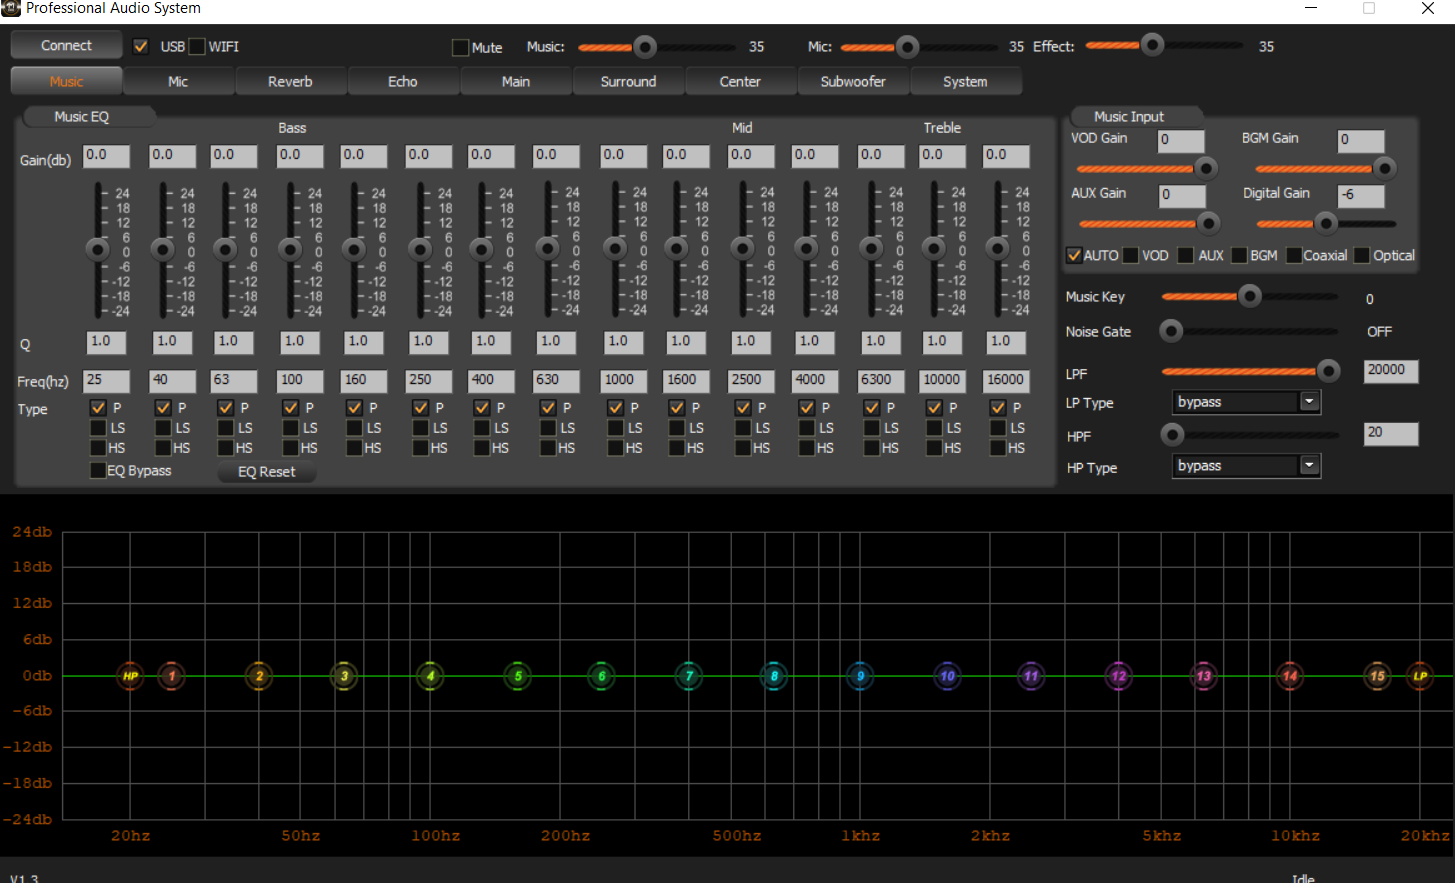The width and height of the screenshot is (1455, 883).
Task: Click the gain field for the 16000 Hz band
Action: (1006, 156)
